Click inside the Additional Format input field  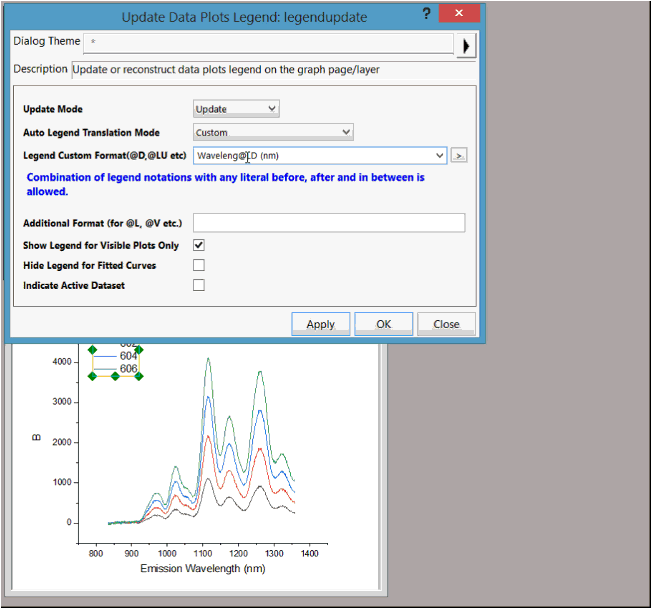pyautogui.click(x=328, y=222)
